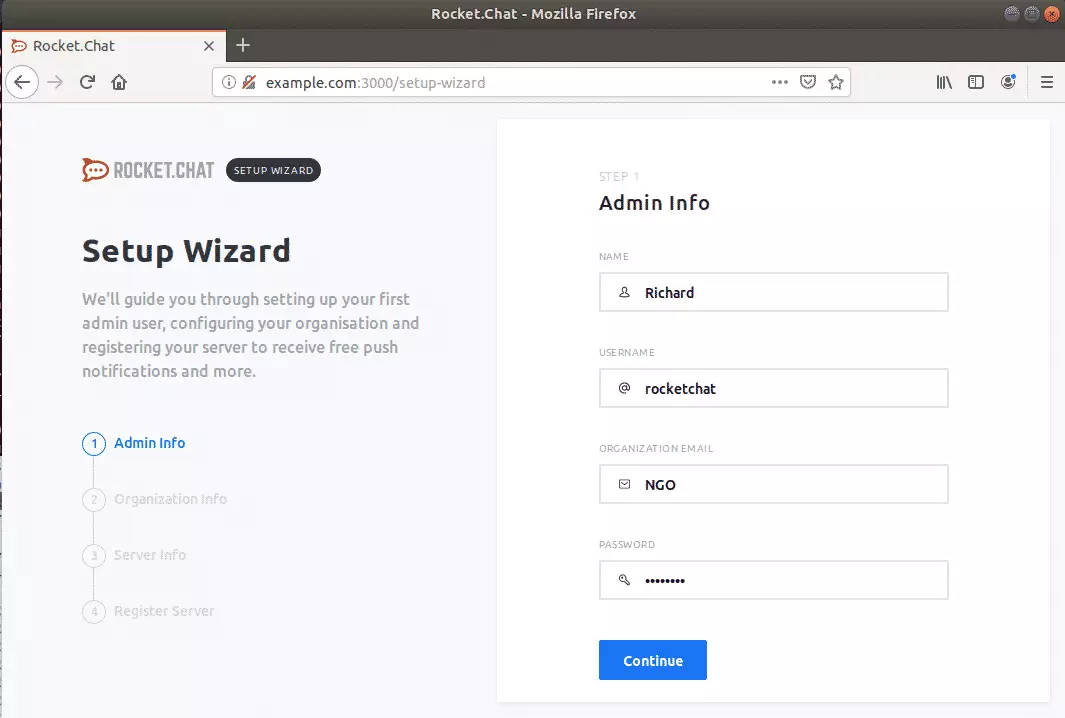Screen dimensions: 1065x718
Task: Open the Firefox account icon
Action: click(1009, 82)
